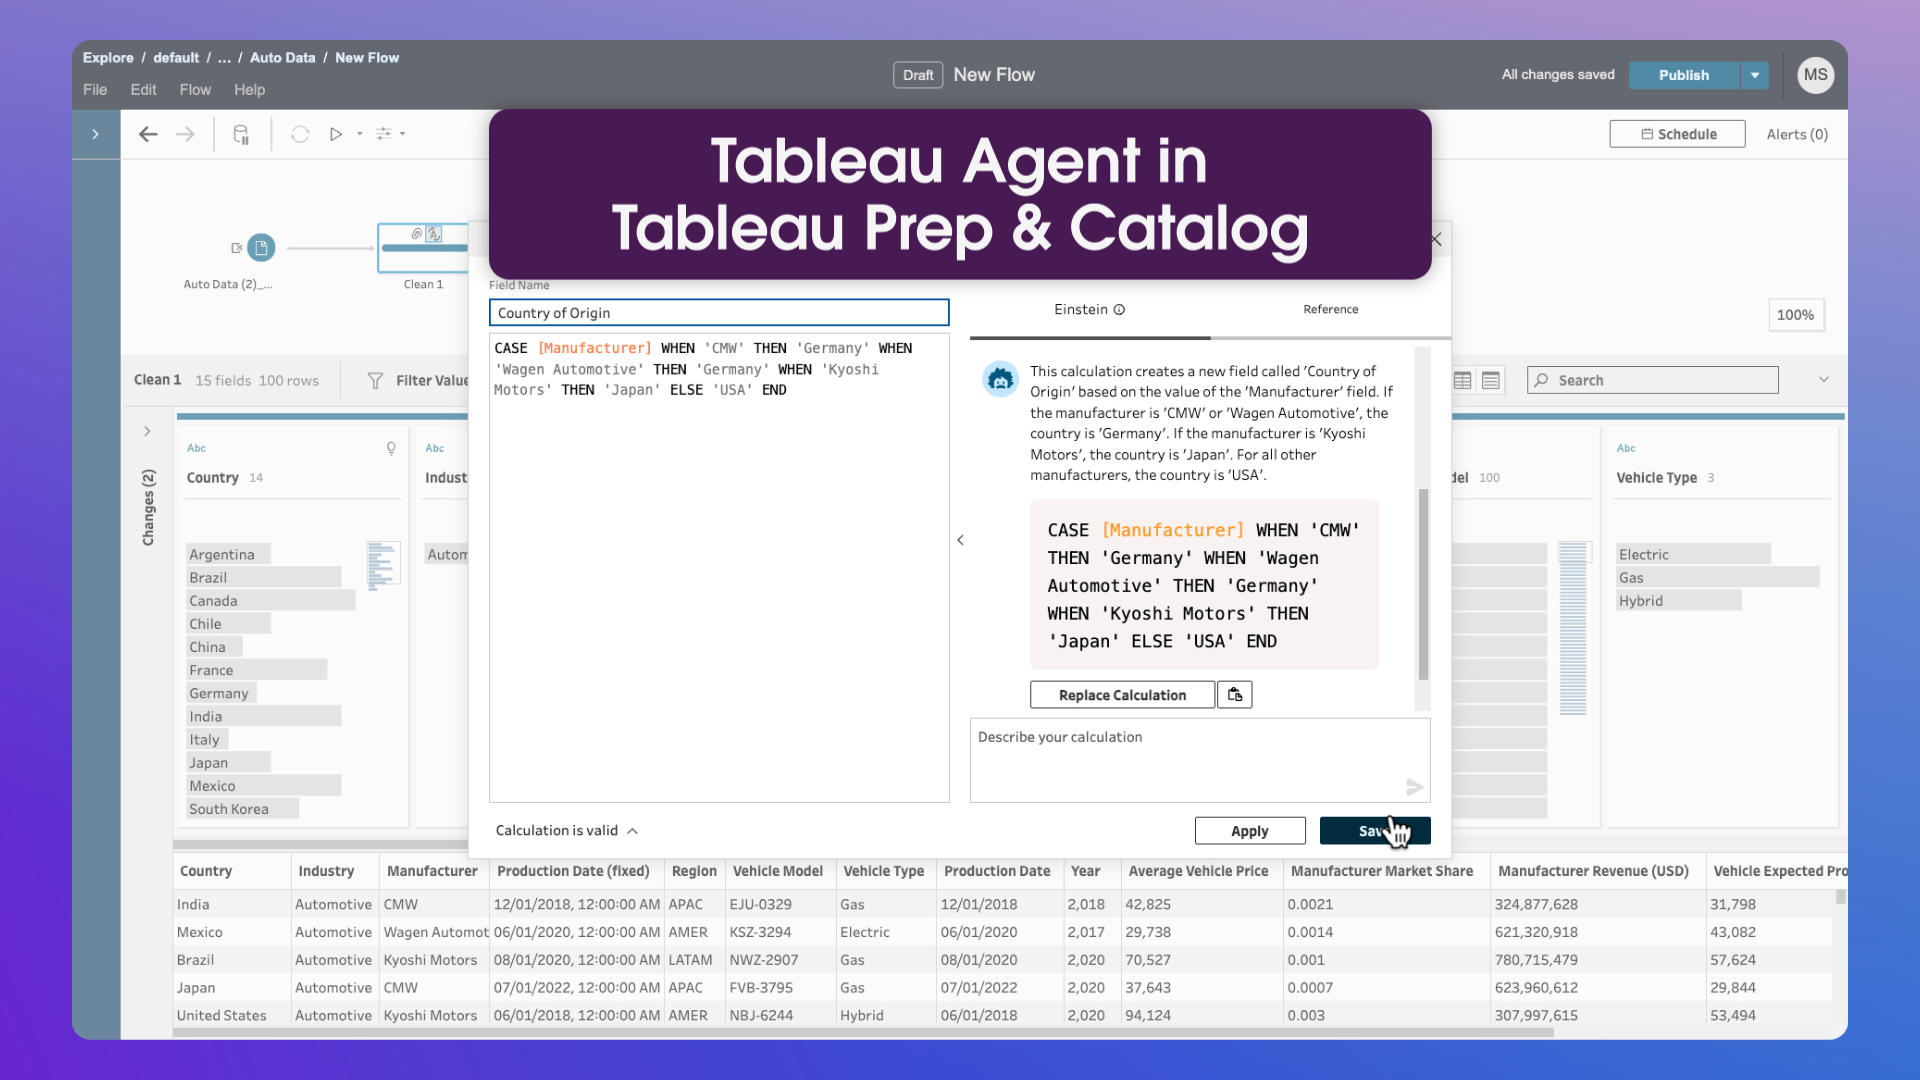Click the Apply button
The width and height of the screenshot is (1920, 1080).
[x=1249, y=831]
